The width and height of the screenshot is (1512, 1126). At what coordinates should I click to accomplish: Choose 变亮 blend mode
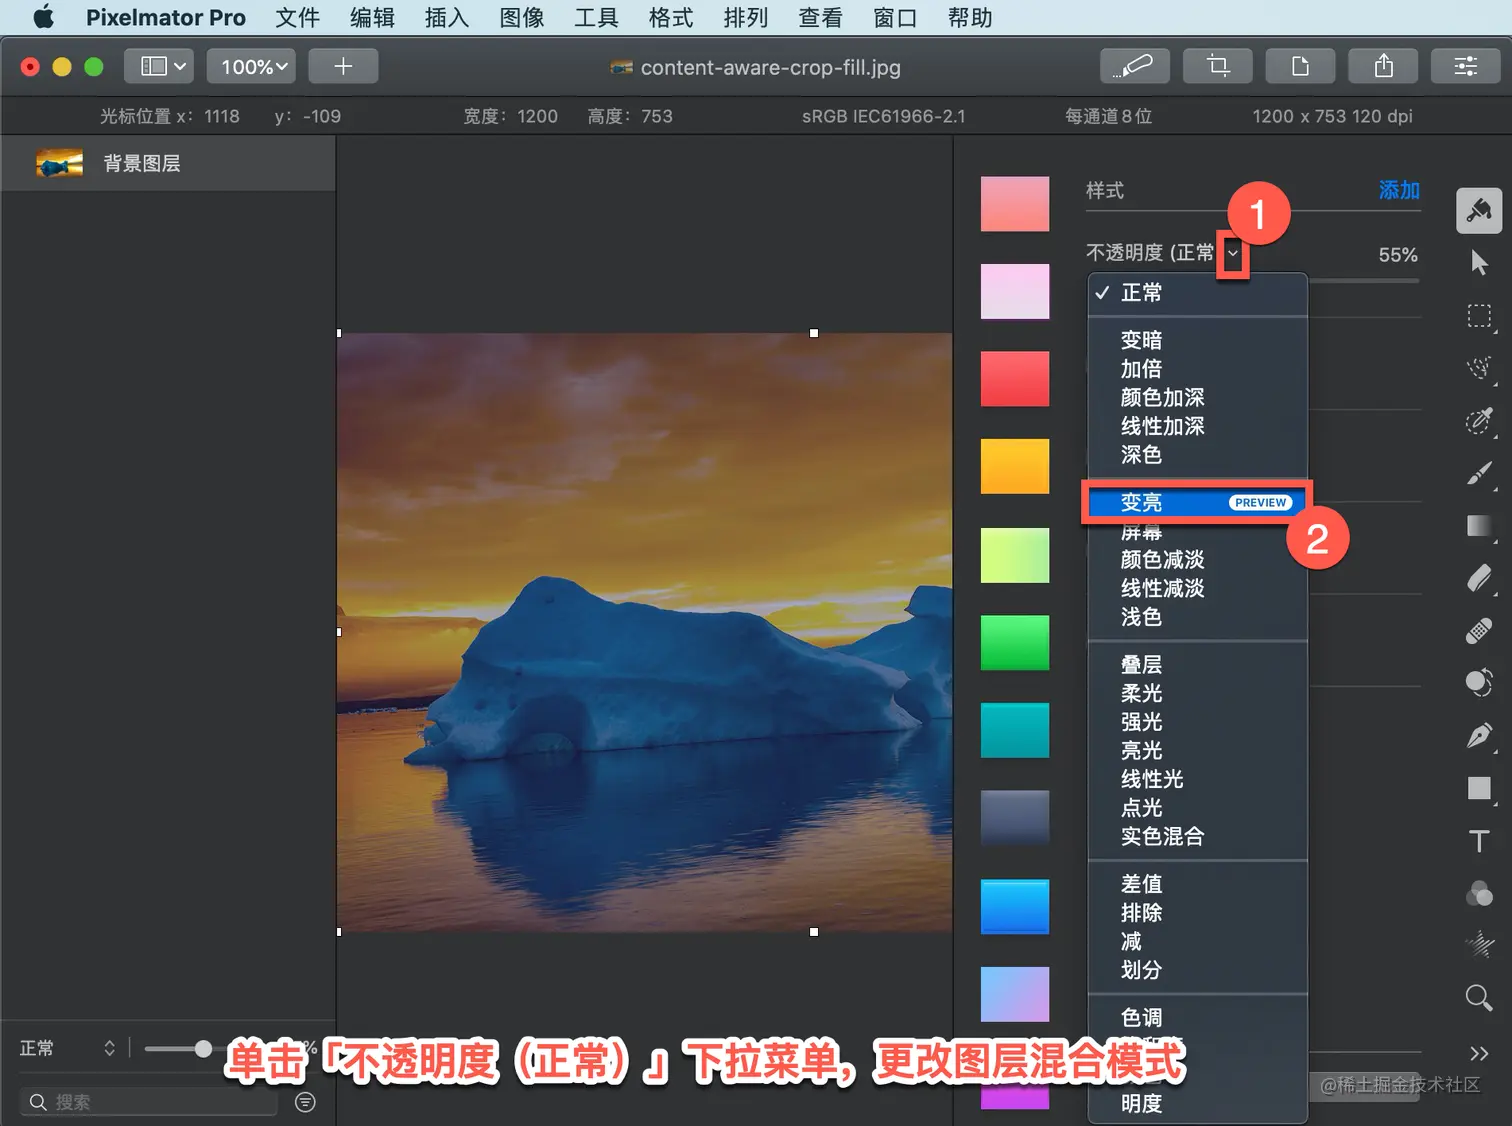coord(1197,502)
